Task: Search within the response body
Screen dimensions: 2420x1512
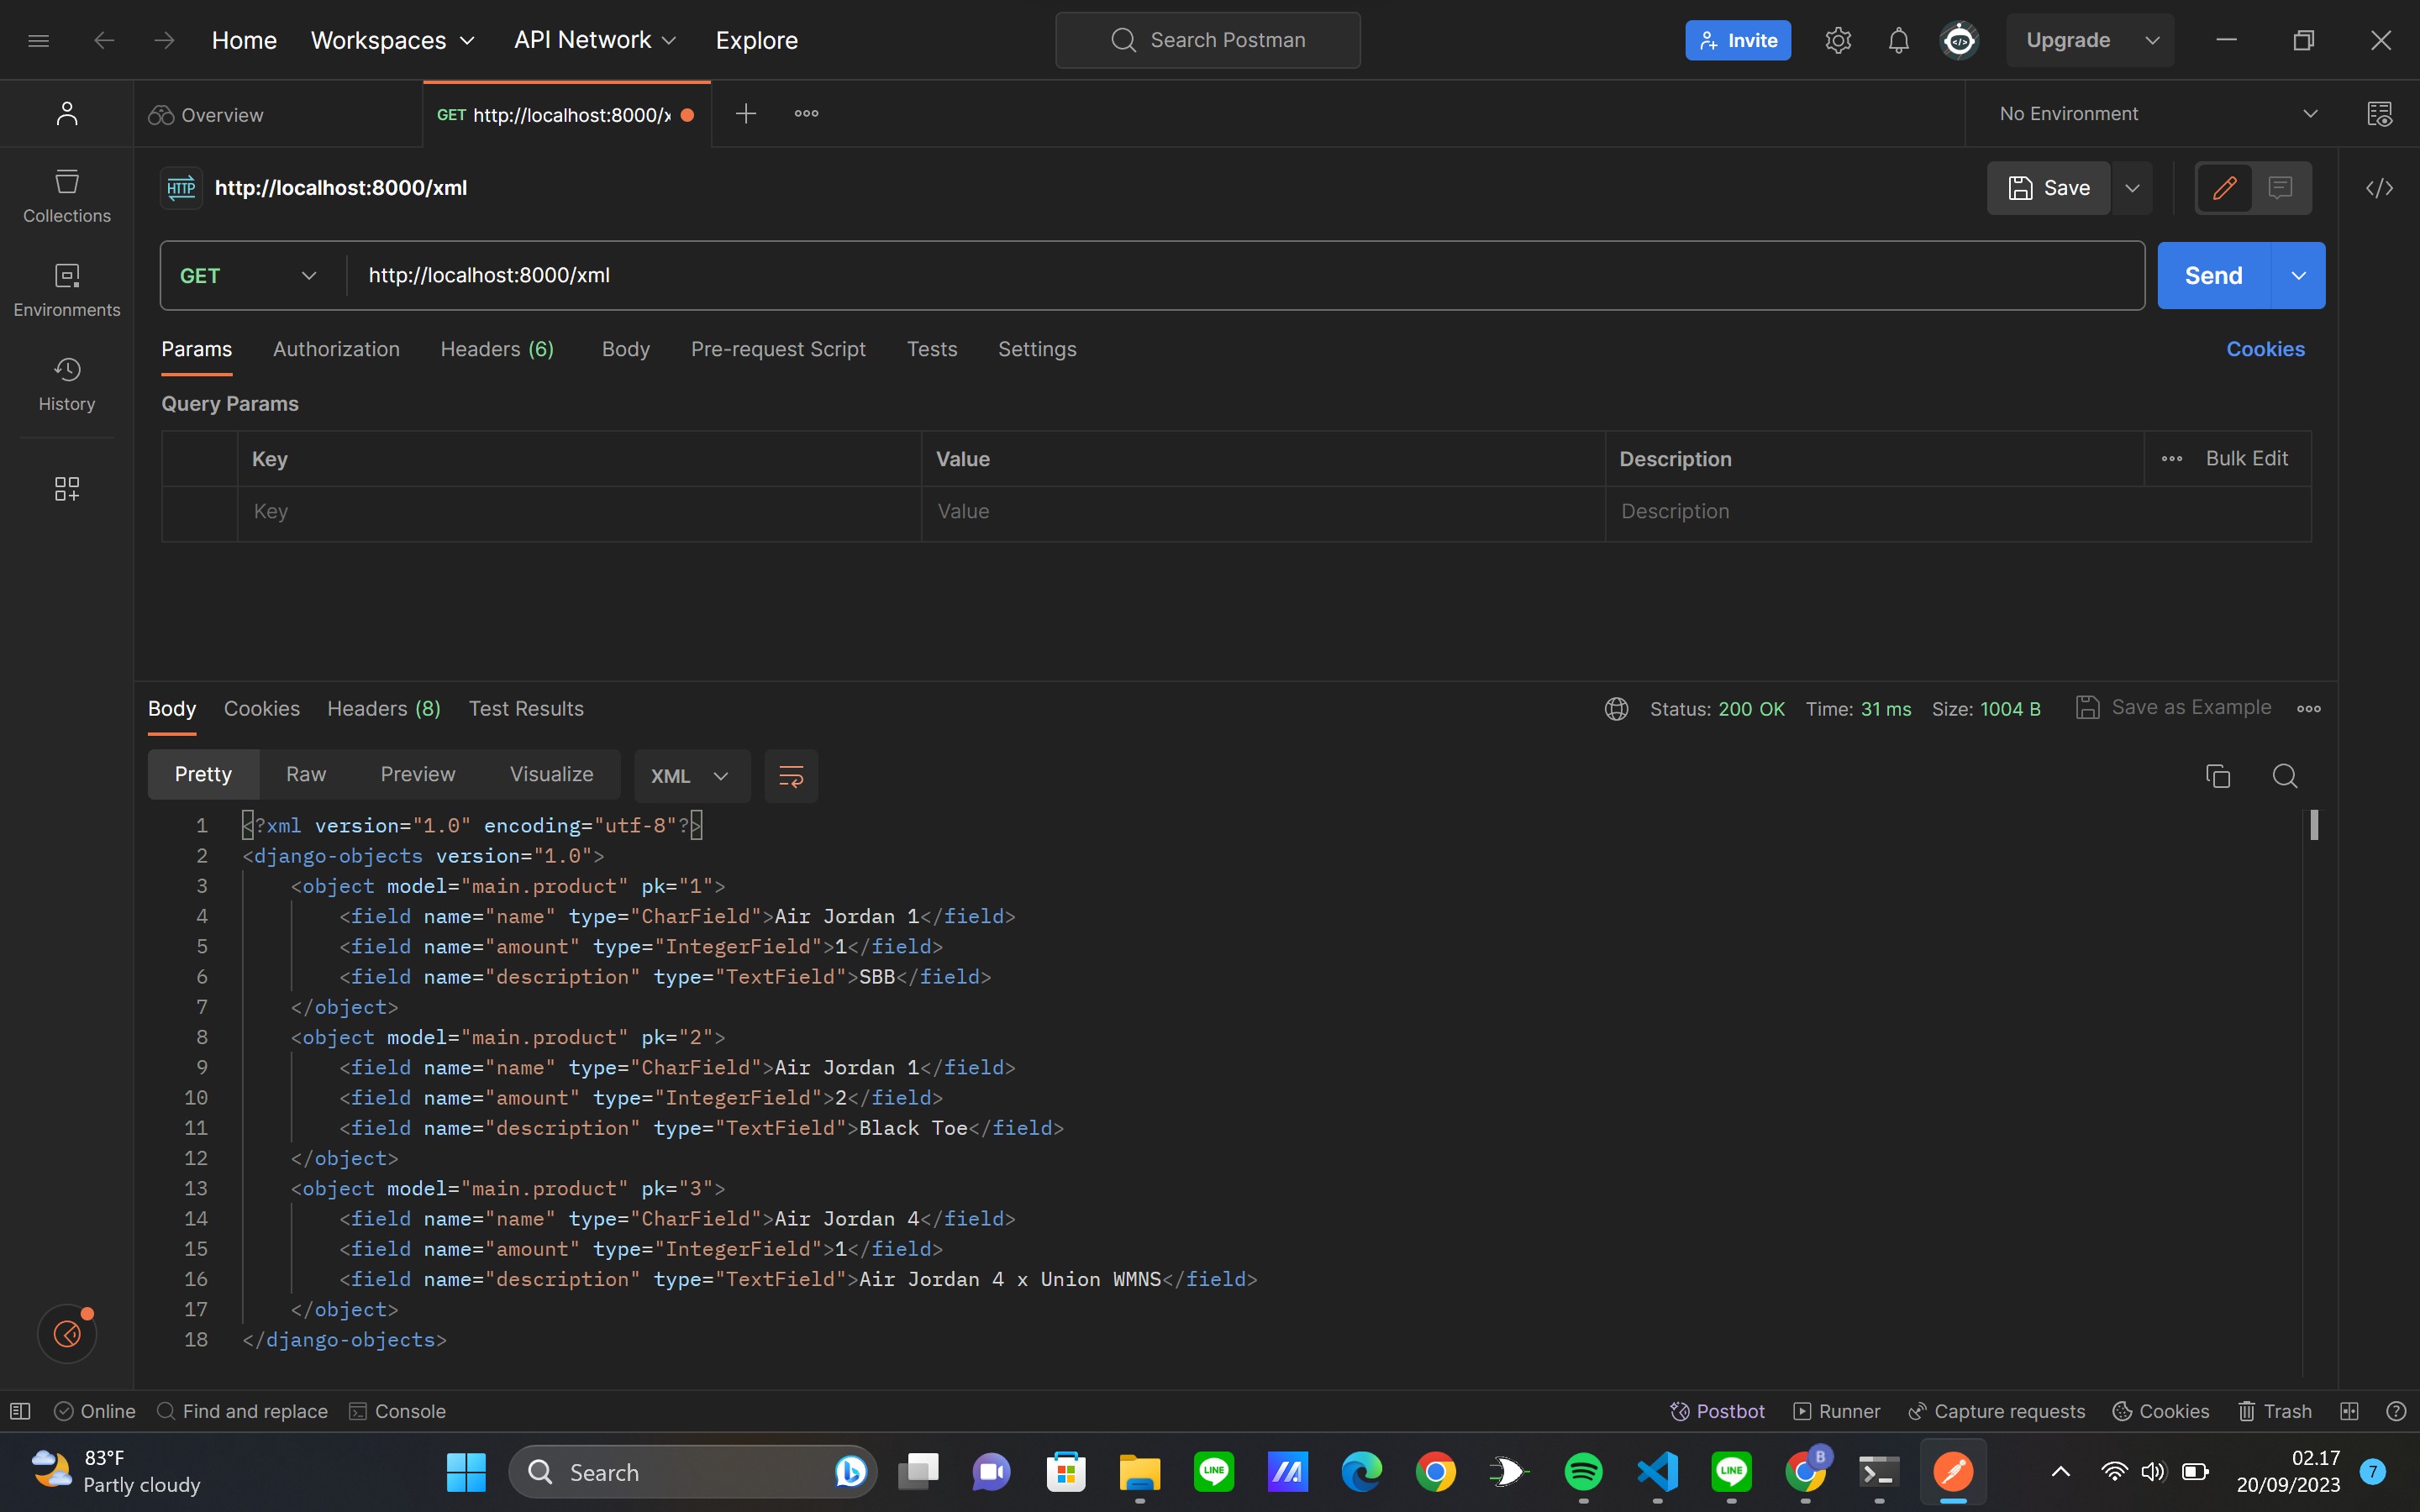Action: 2285,776
